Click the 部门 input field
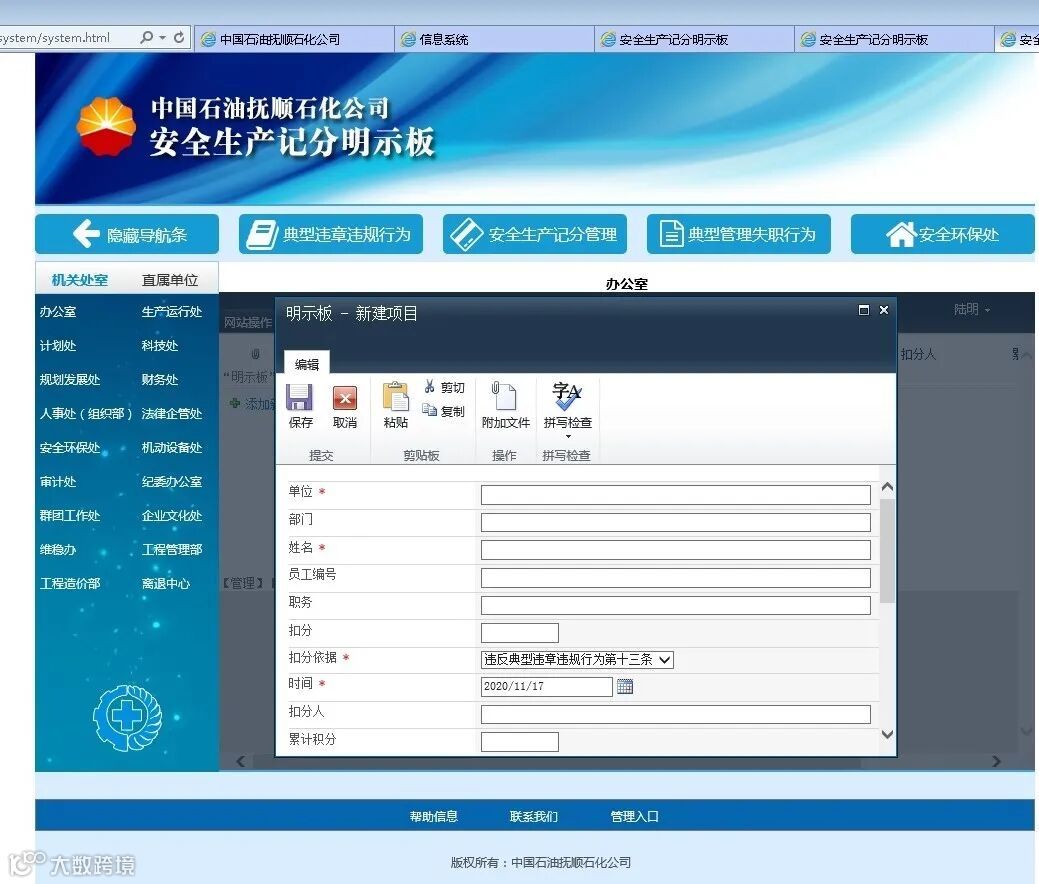The height and width of the screenshot is (884, 1039). pos(675,522)
